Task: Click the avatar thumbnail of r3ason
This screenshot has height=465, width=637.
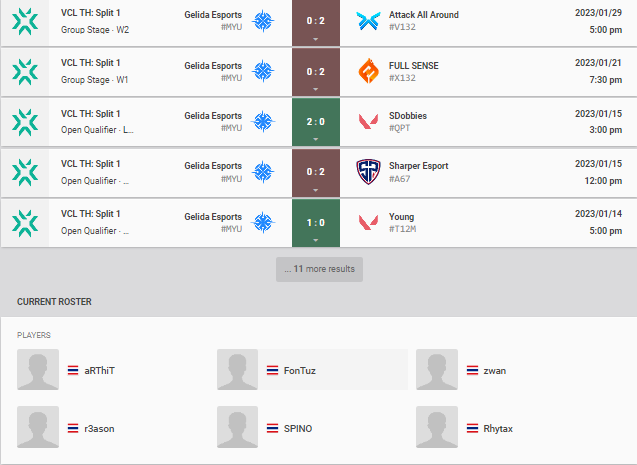Action: 38,427
